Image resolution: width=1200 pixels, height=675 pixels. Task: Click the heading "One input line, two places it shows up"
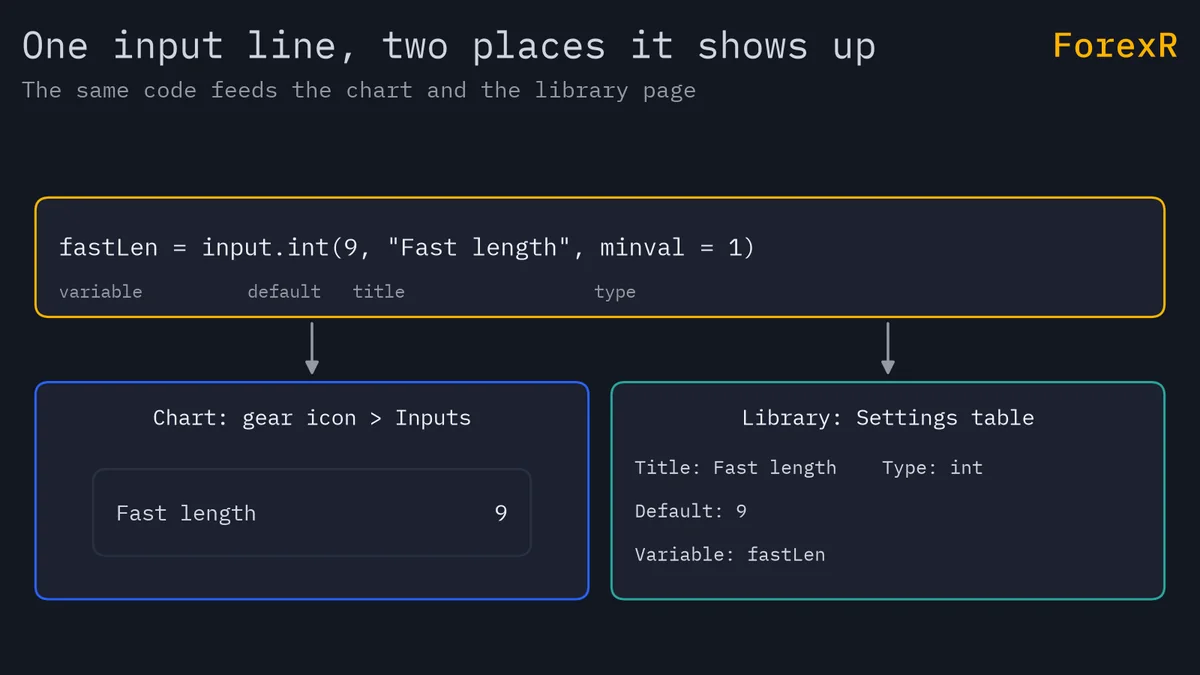[x=449, y=47]
